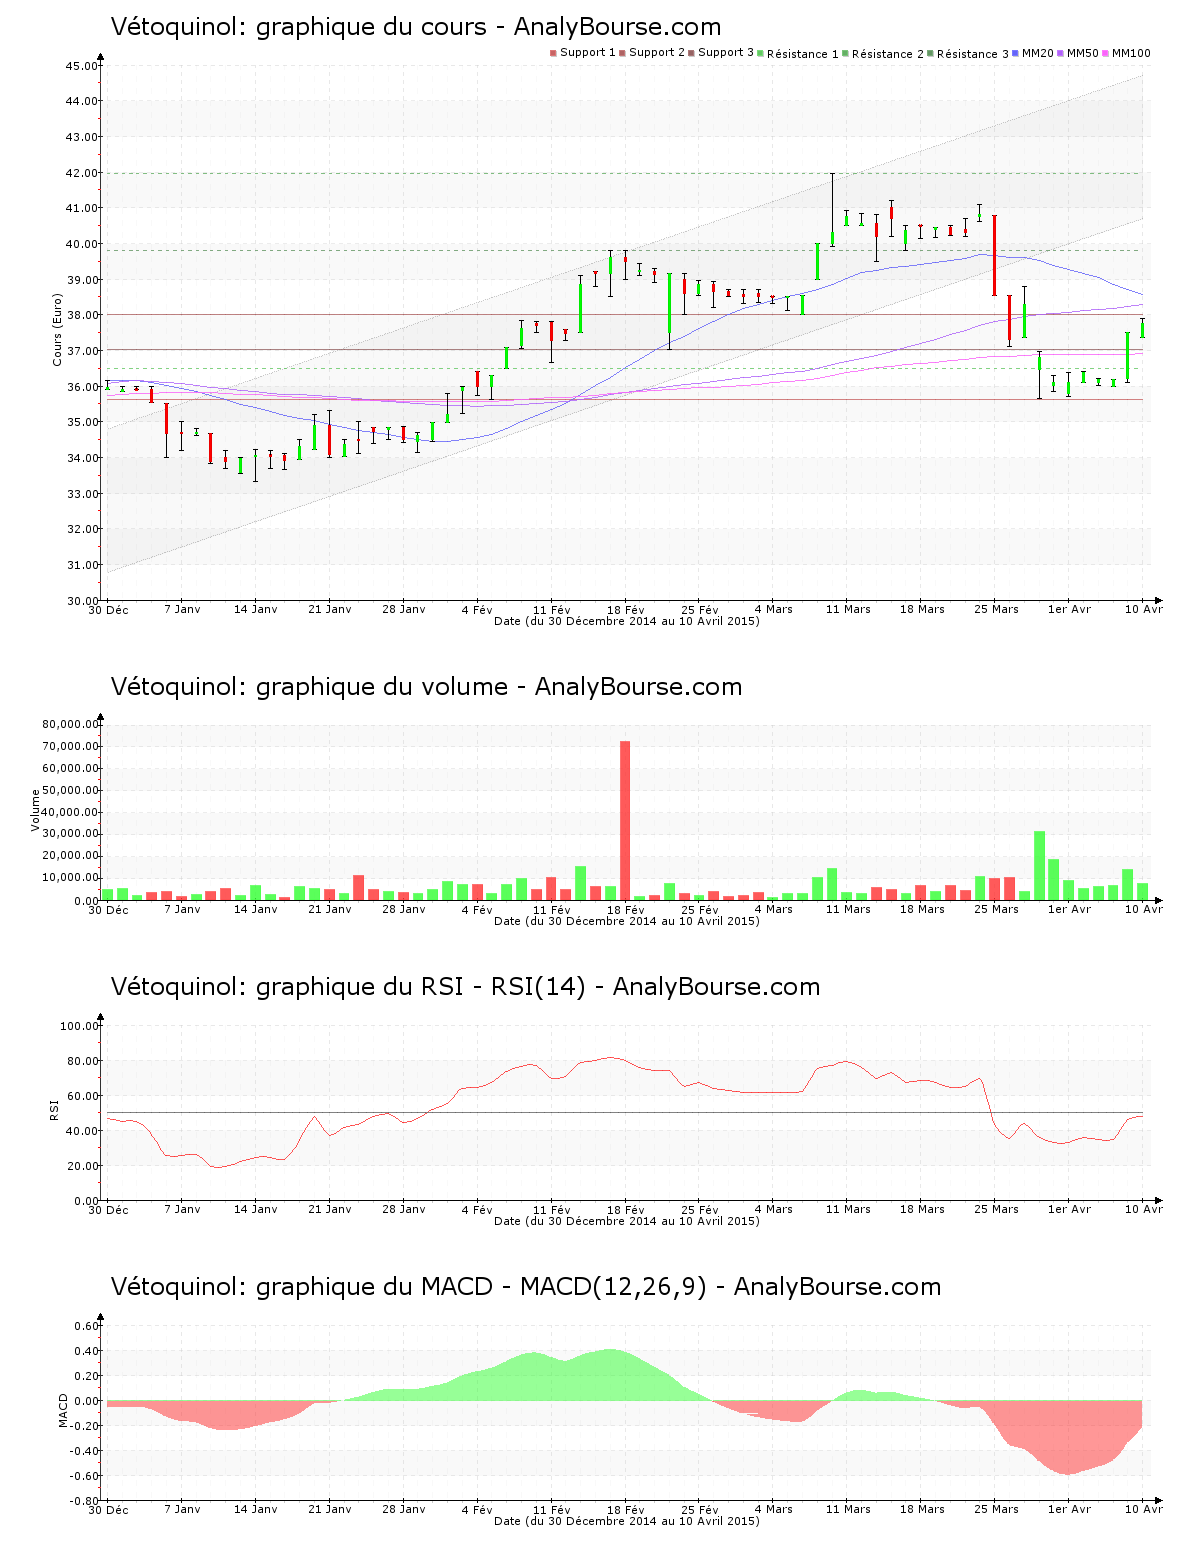
Task: Click the 60.00 RSI axis value
Action: [83, 1096]
